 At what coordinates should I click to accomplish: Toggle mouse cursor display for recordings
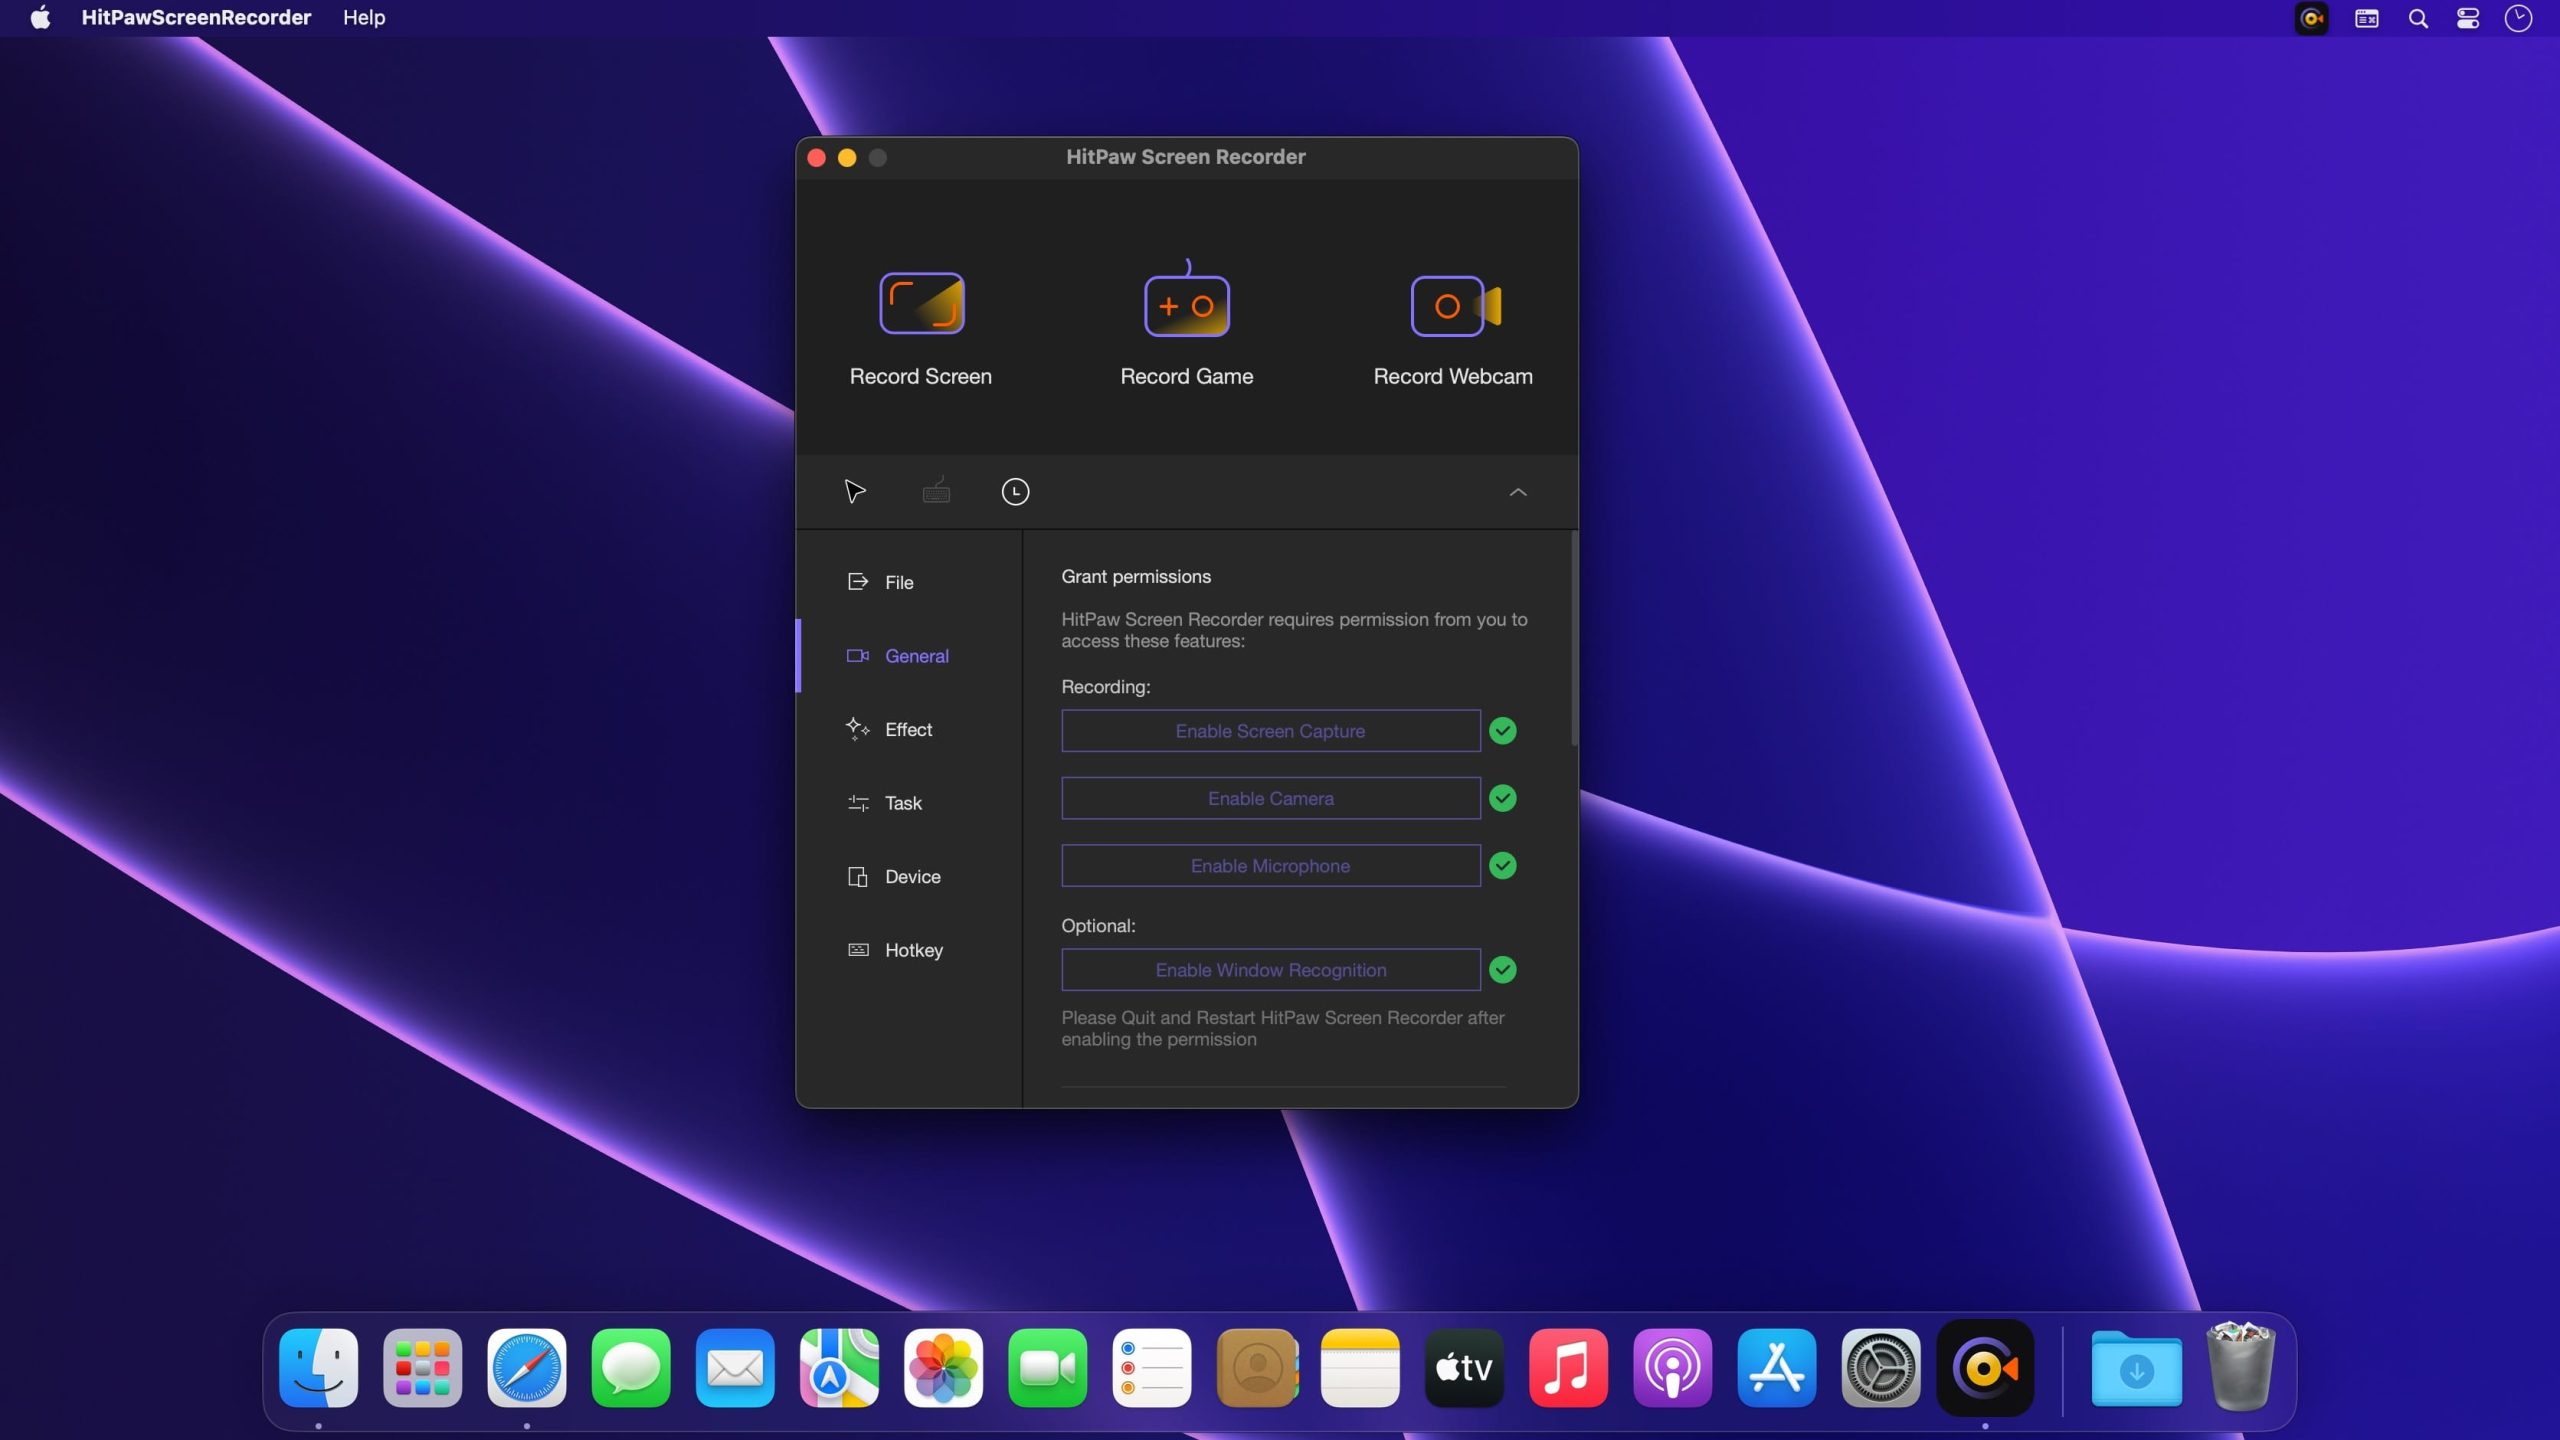[854, 491]
